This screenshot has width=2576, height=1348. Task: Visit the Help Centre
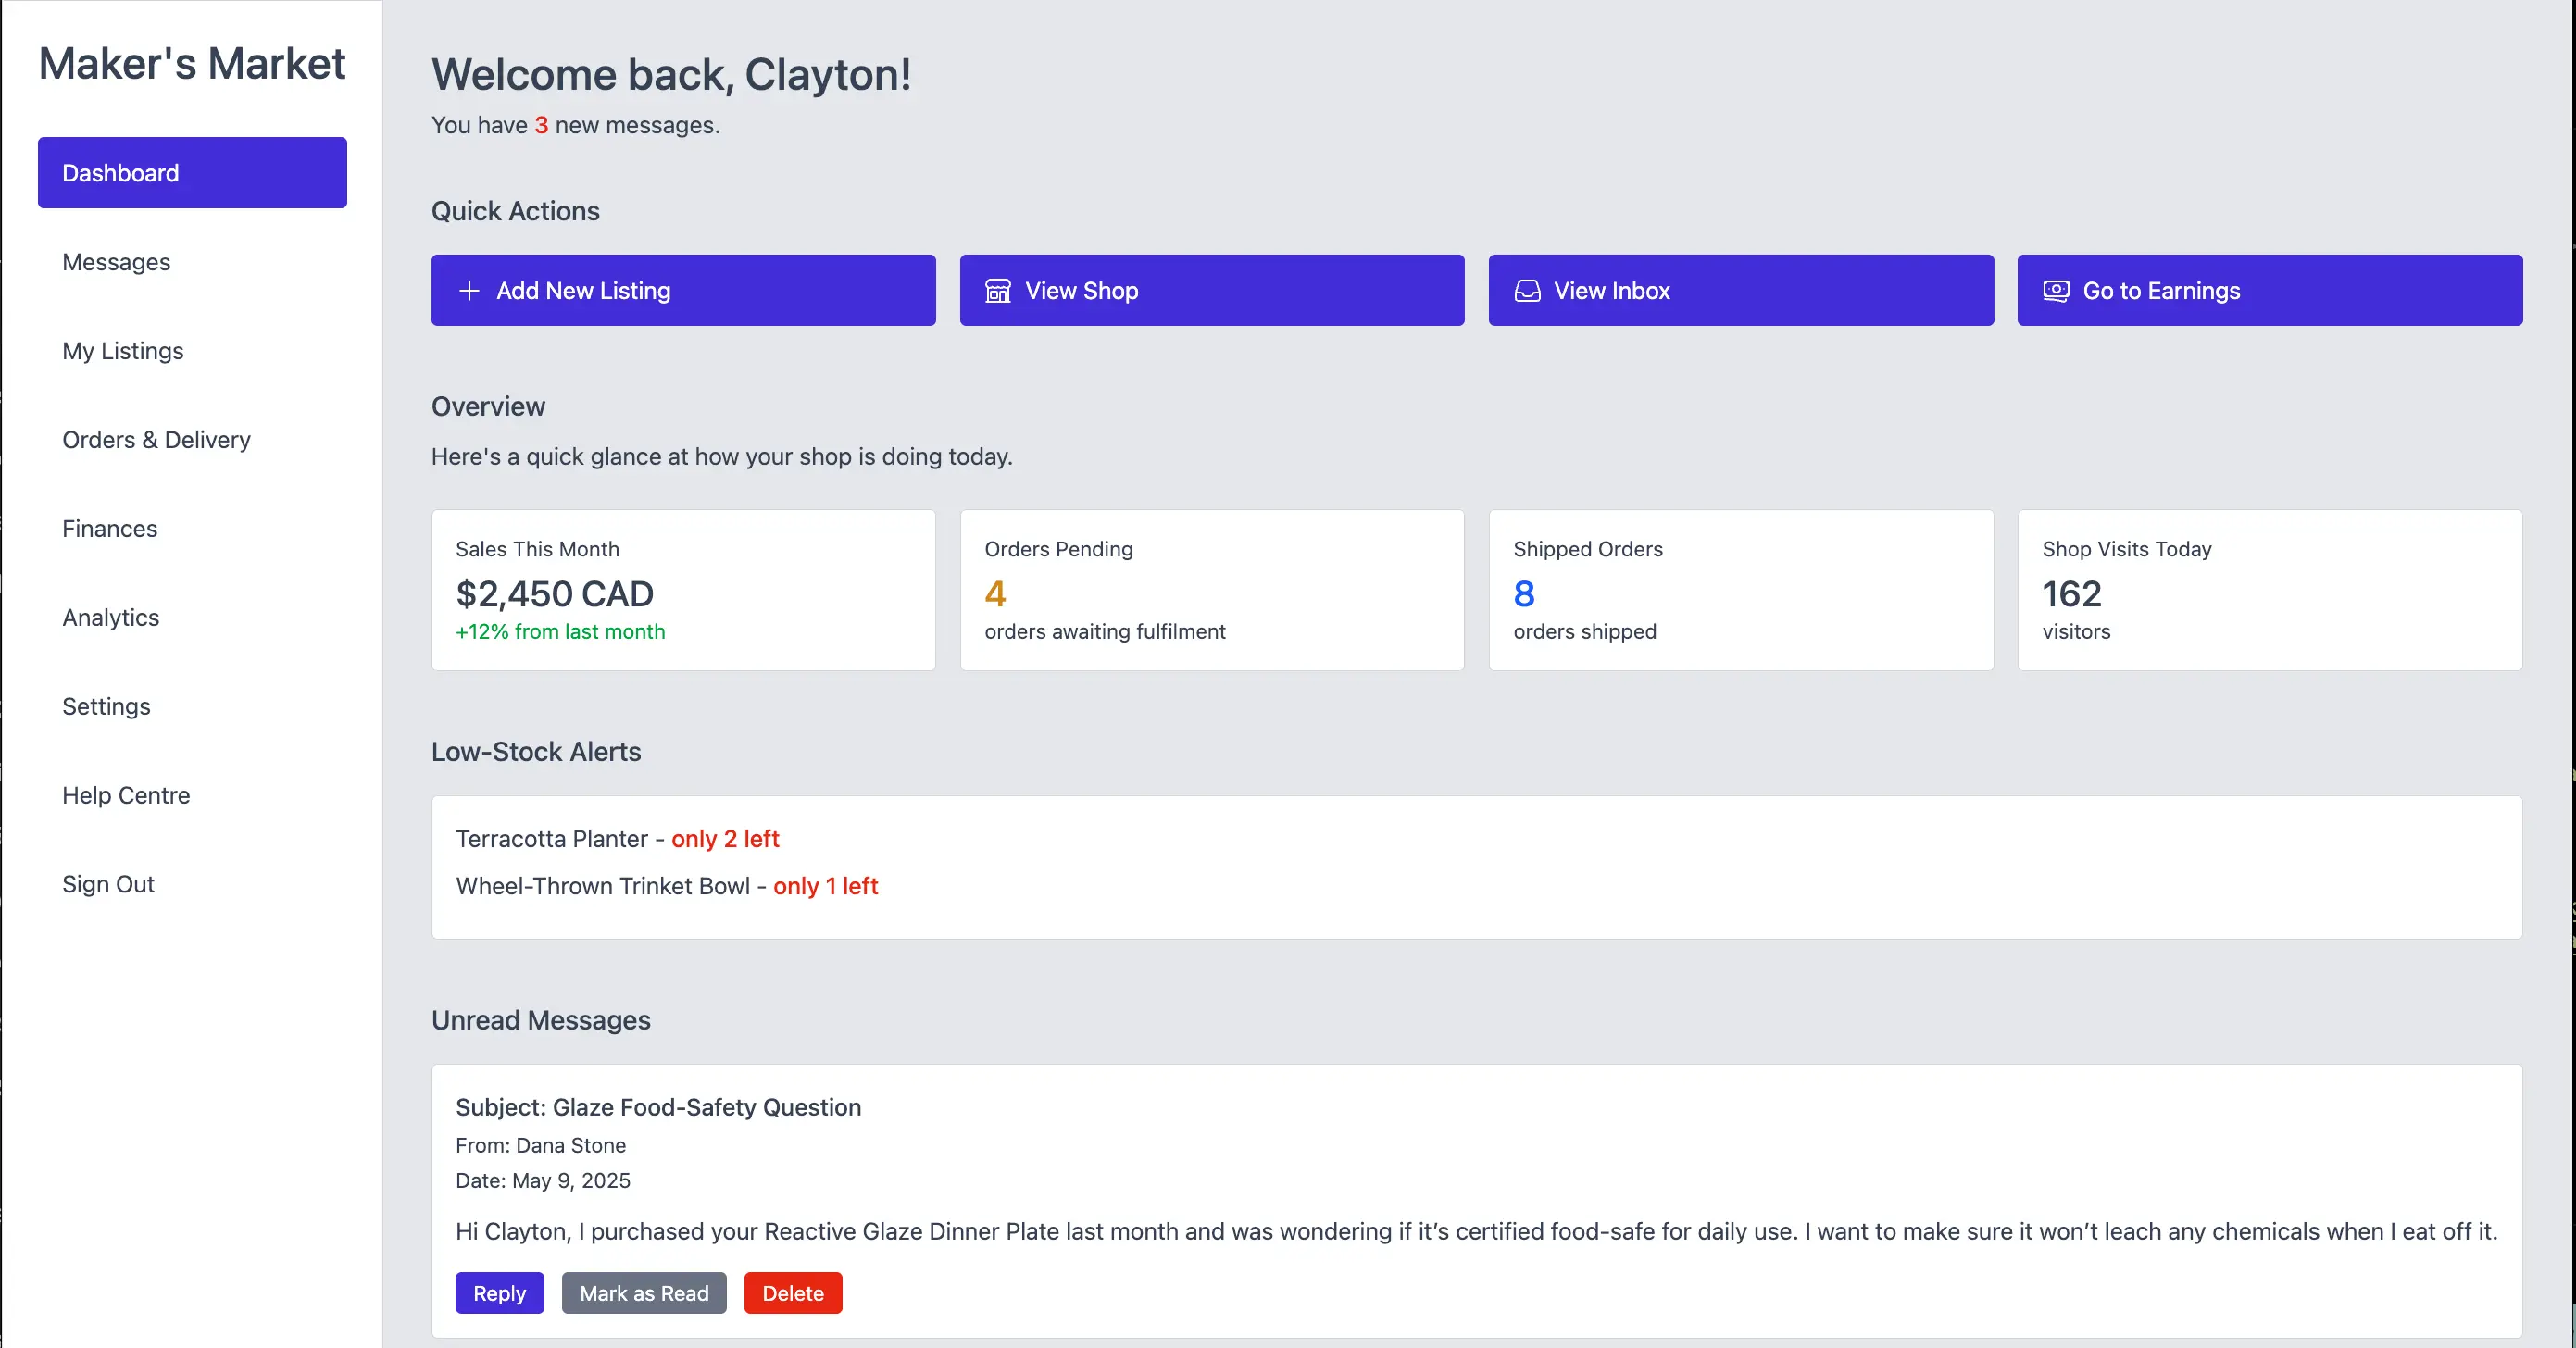pos(126,795)
